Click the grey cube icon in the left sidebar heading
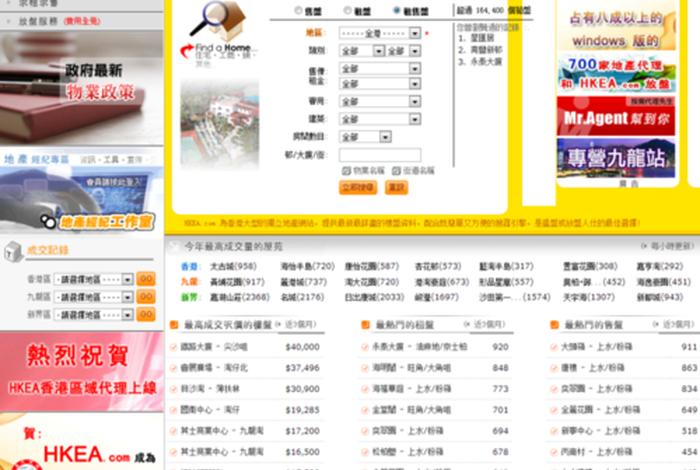Screen dimensions: 700x470 pyautogui.click(x=13, y=251)
